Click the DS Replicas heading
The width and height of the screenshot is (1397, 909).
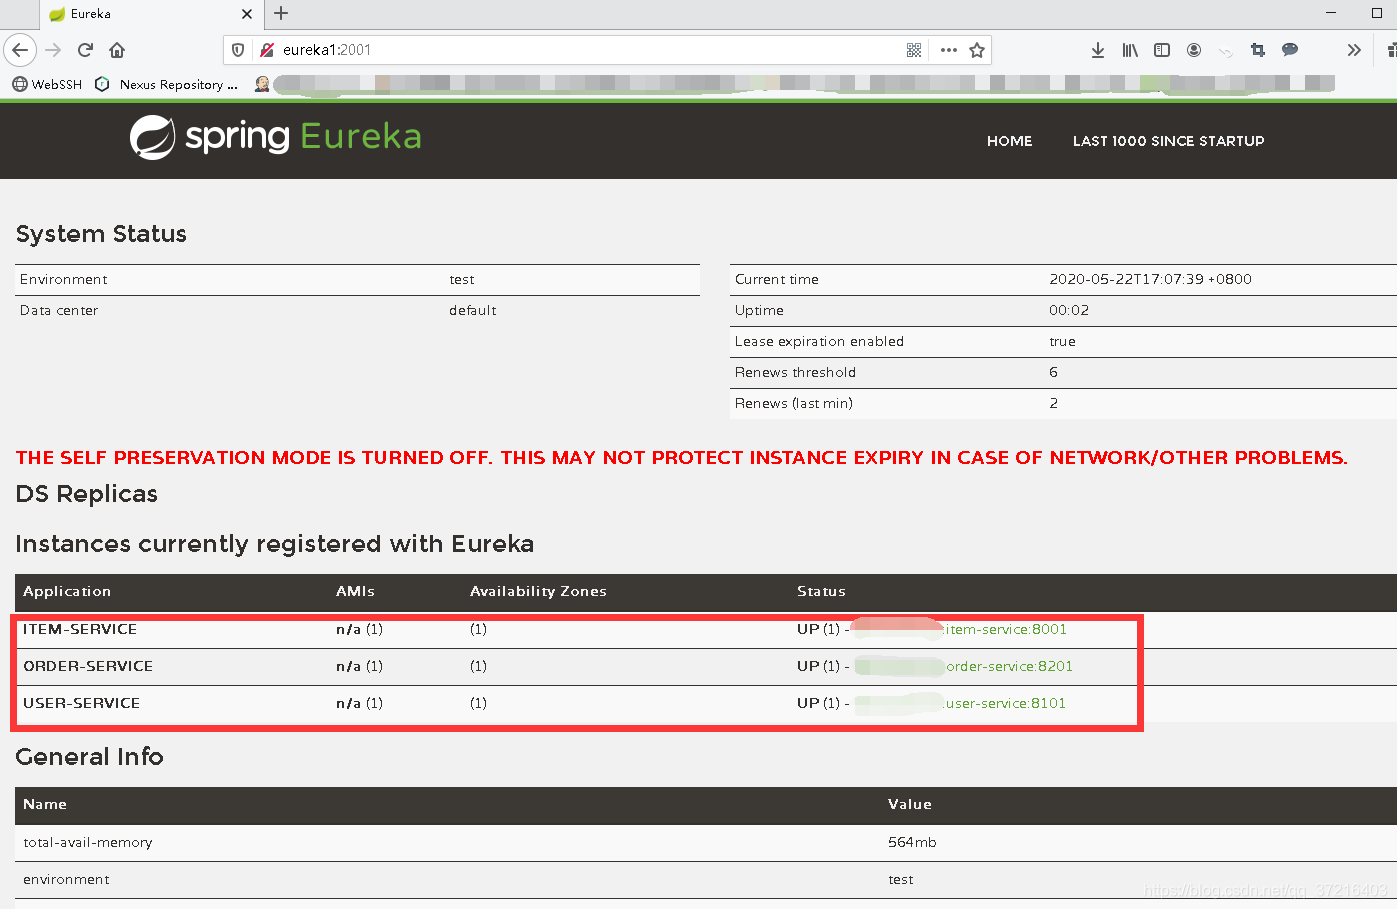(87, 494)
